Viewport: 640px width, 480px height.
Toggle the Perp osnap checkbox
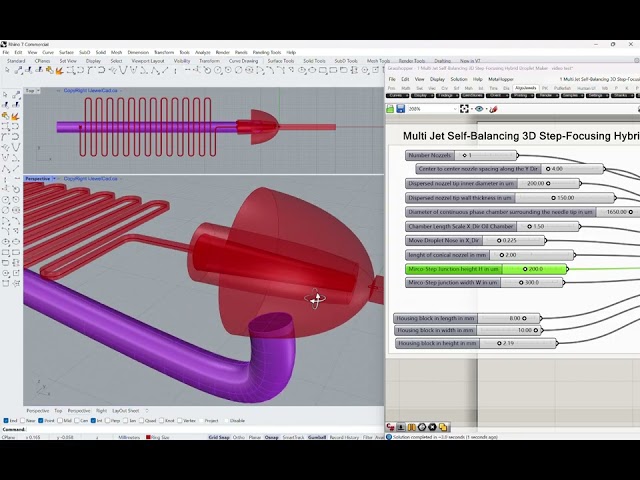coord(107,420)
